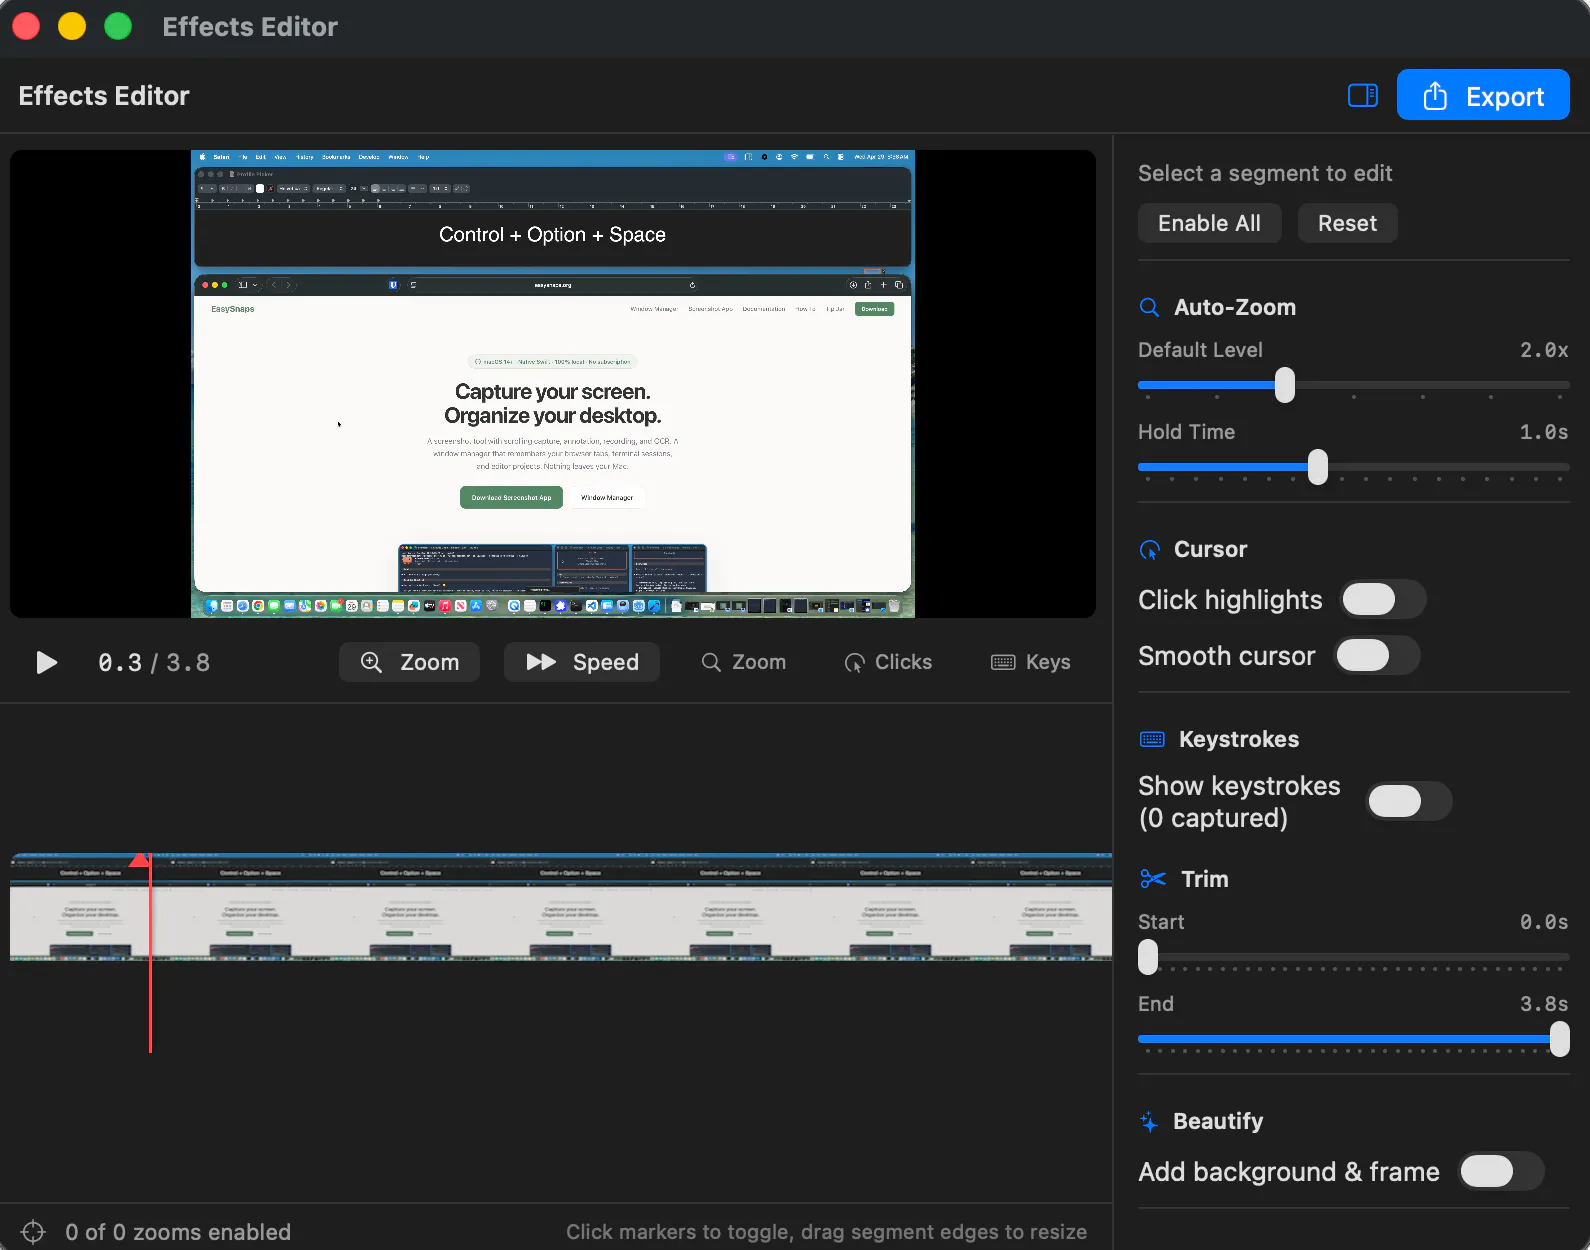1590x1250 pixels.
Task: Click the timeline thumbnail strip
Action: pyautogui.click(x=561, y=907)
